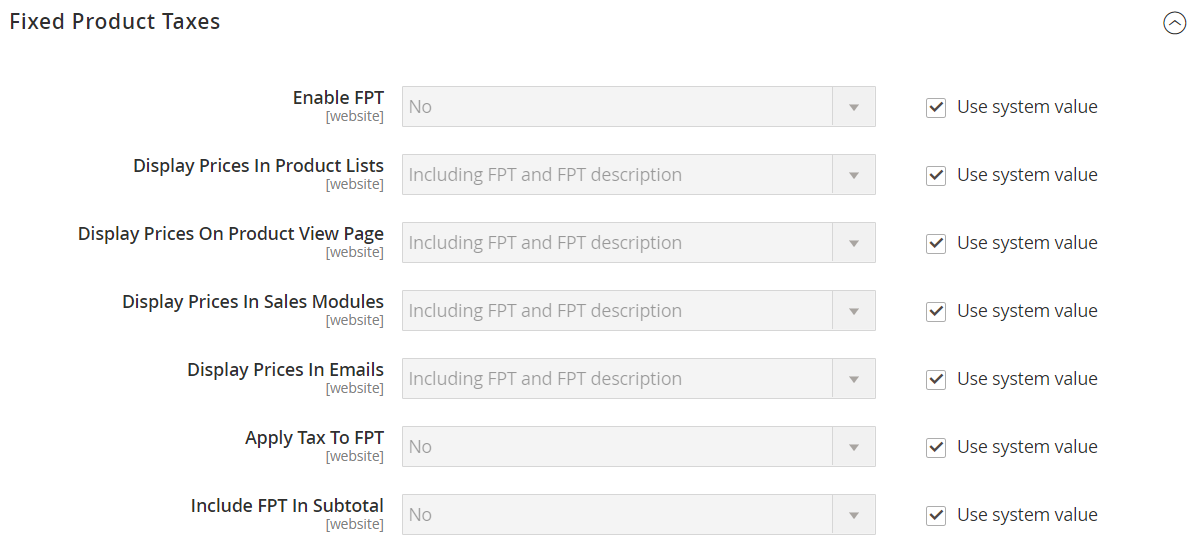Screen dimensions: 1198x551
Task: Uncheck Use system value for Enable FPT
Action: [x=936, y=108]
